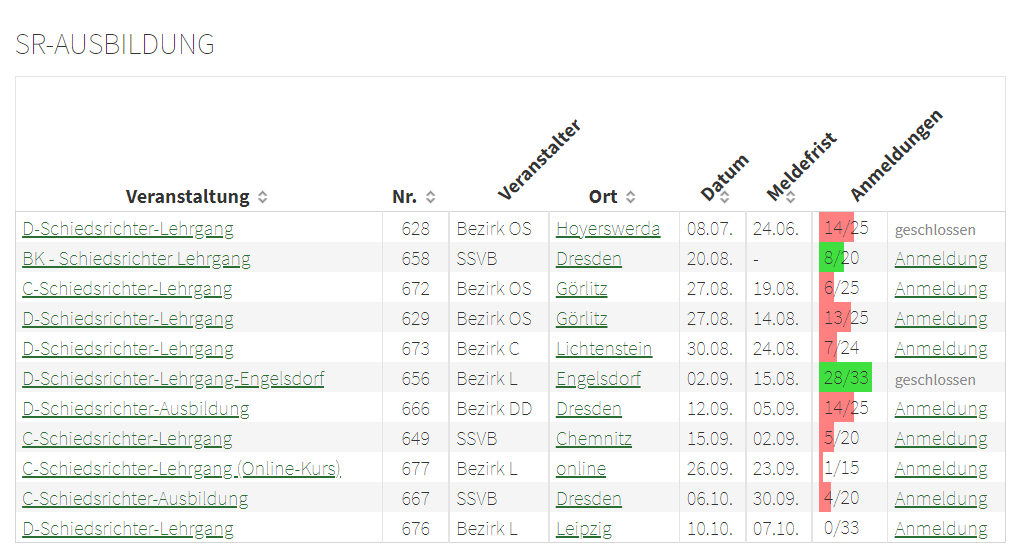Click the 1/15 registration count
This screenshot has height=559, width=1012.
(x=842, y=467)
